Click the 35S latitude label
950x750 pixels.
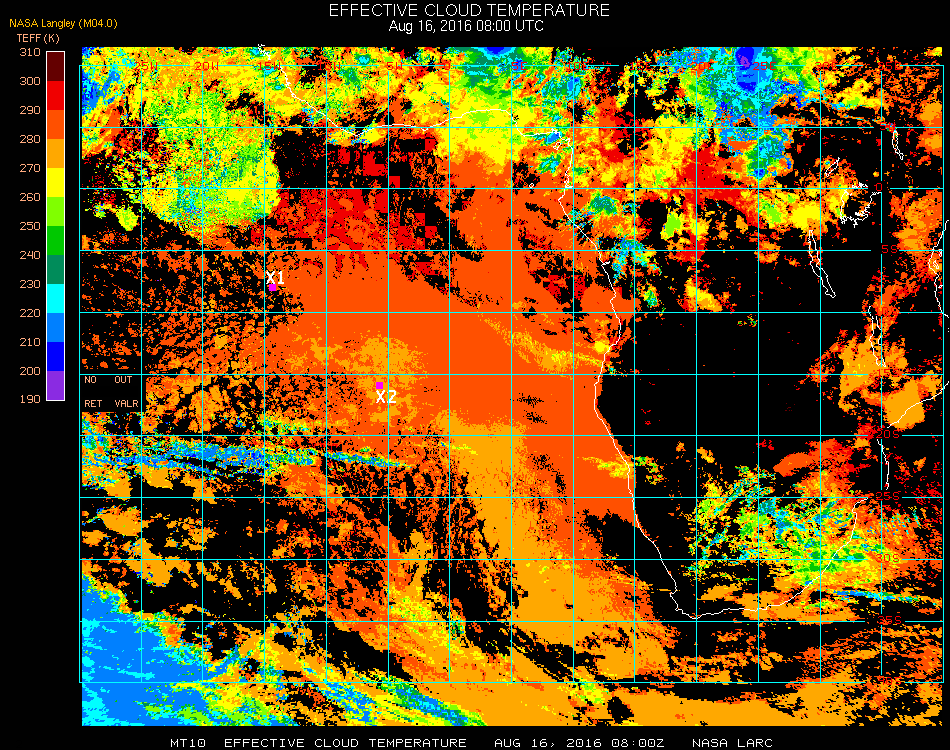(889, 620)
